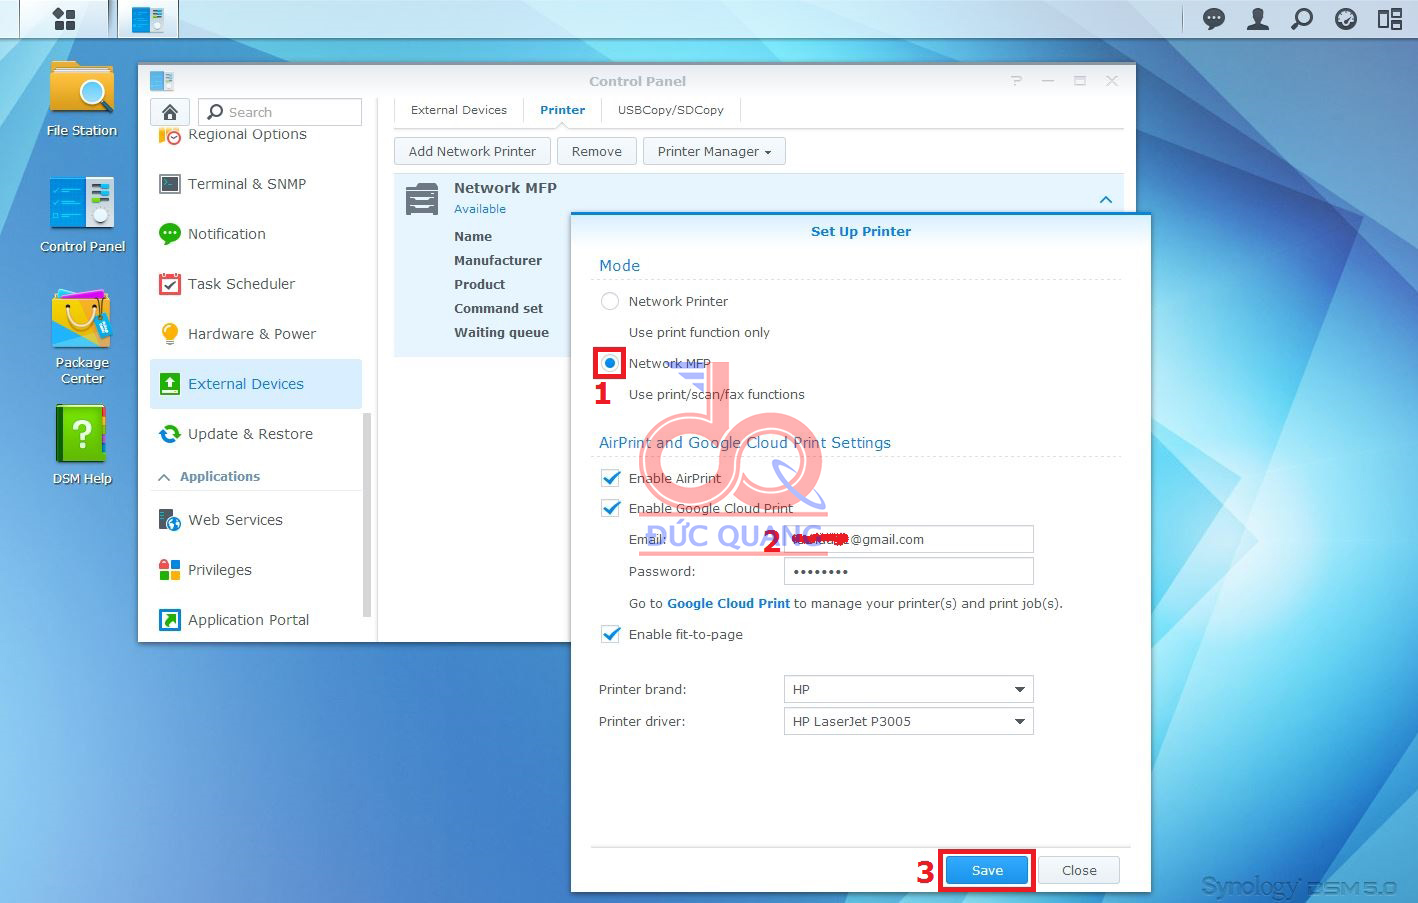Click the Control Panel search field
Screen dimensions: 1418x903
[x=280, y=112]
